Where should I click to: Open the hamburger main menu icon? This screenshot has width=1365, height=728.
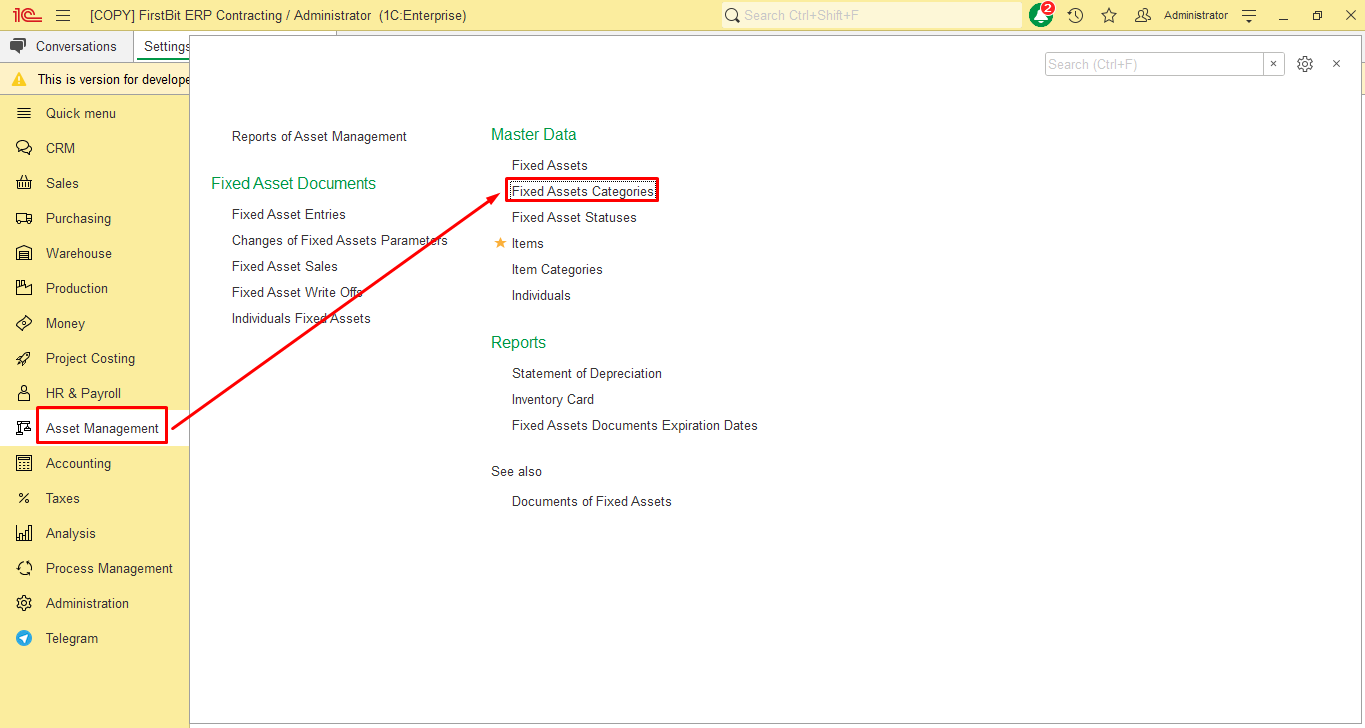tap(63, 16)
